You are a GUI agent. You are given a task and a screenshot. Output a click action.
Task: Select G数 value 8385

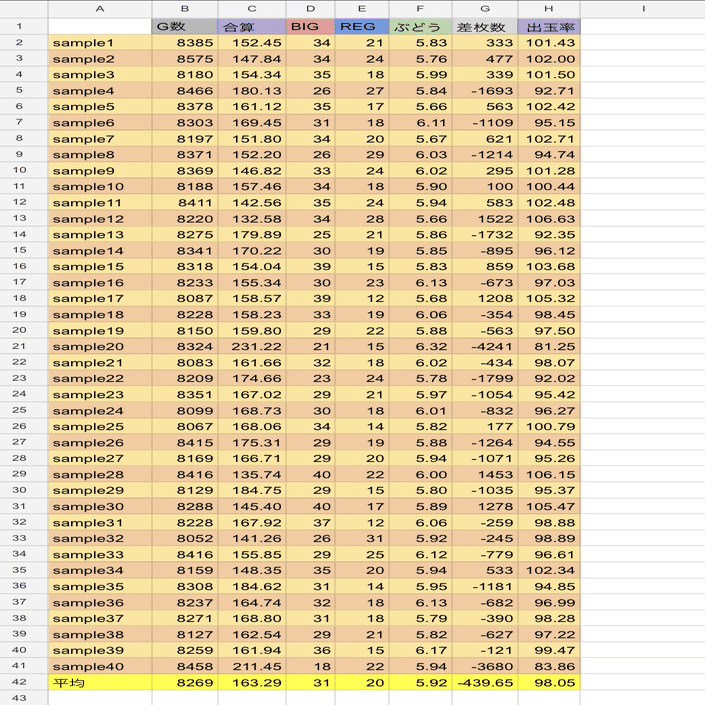tap(185, 43)
